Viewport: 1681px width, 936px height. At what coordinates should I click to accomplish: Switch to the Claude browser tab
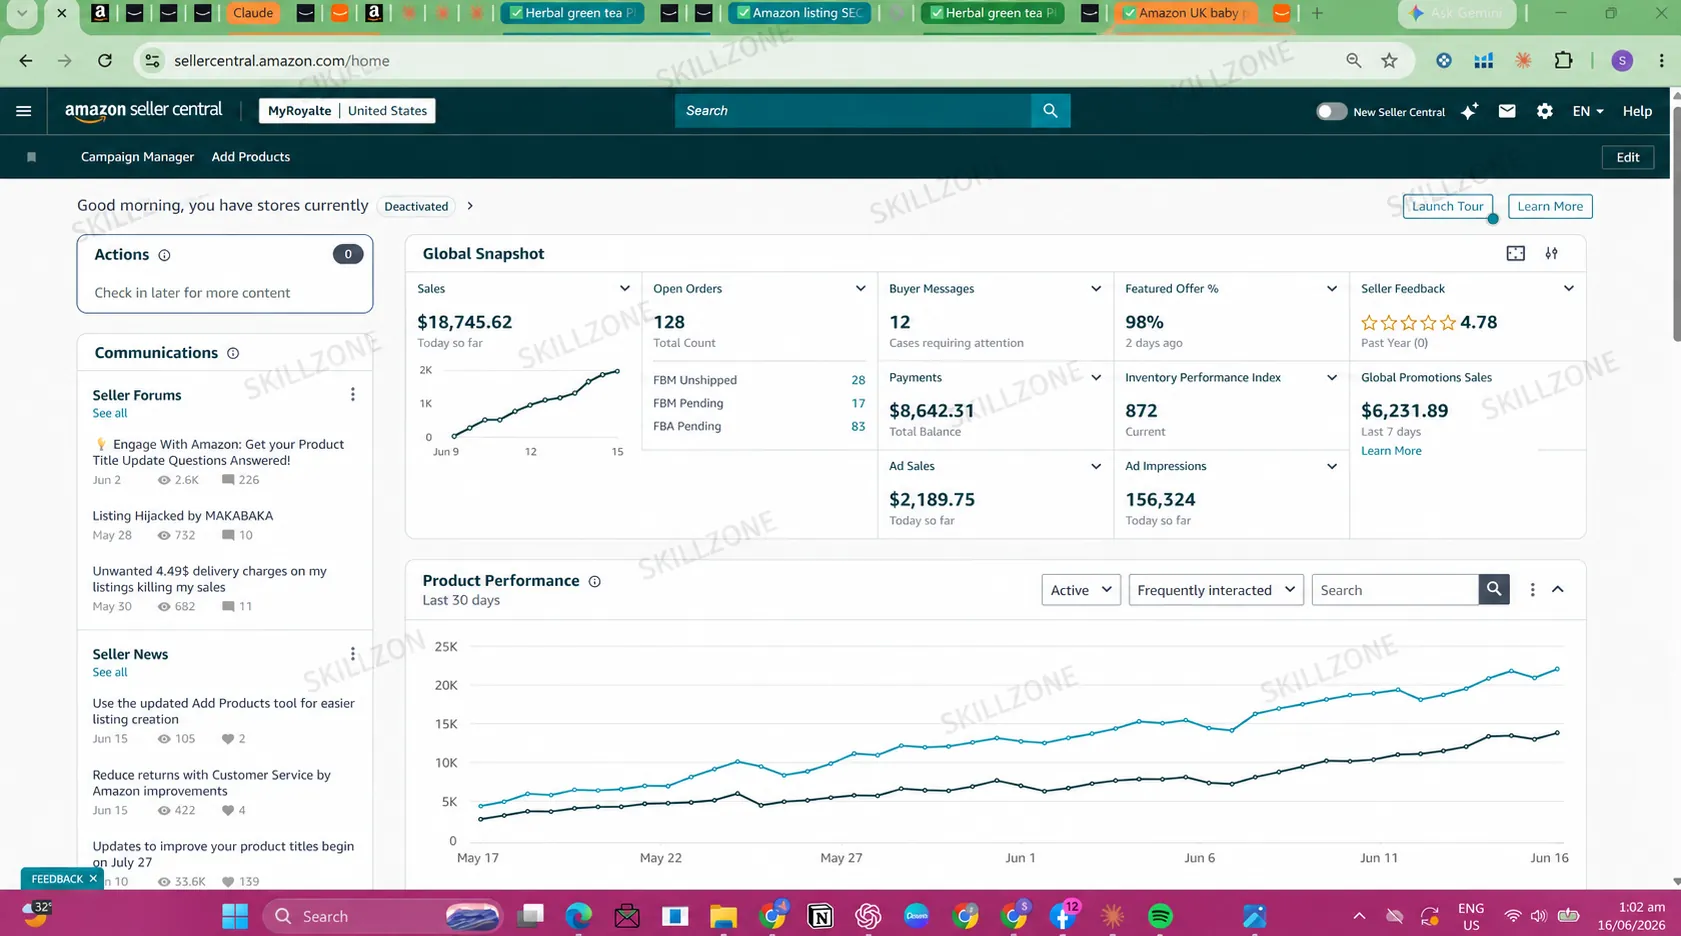click(253, 13)
